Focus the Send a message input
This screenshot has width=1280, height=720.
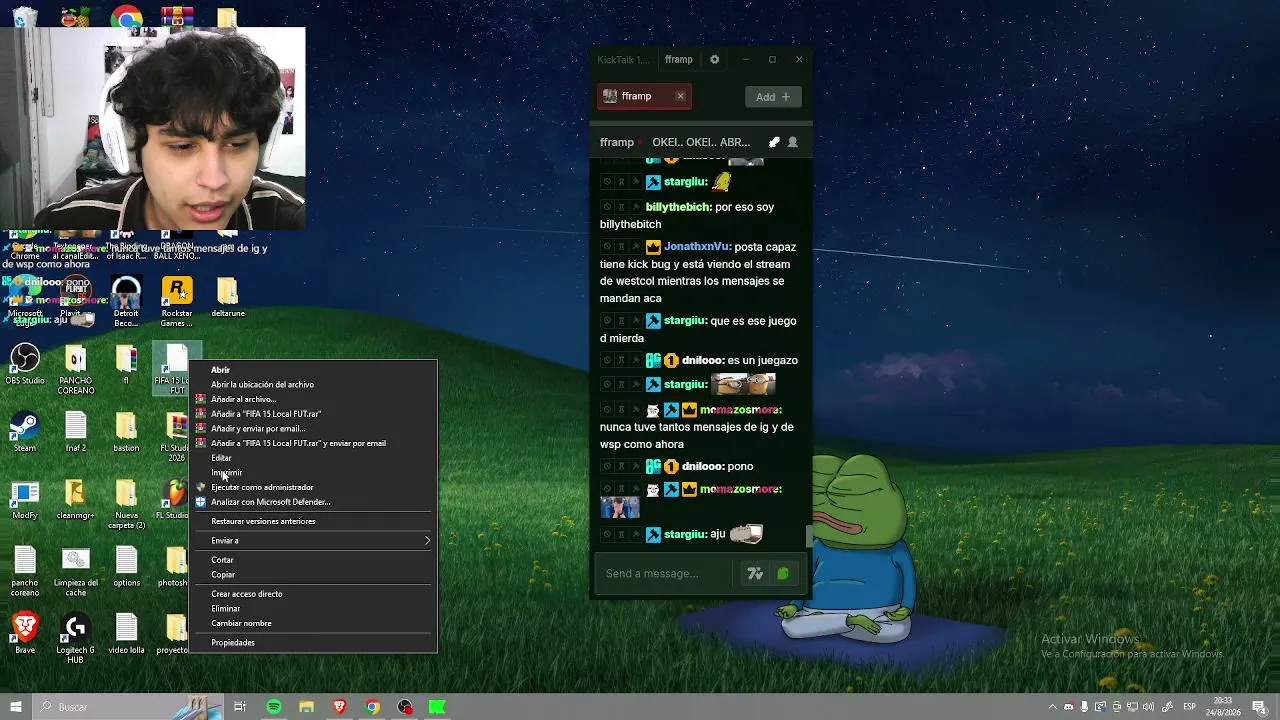pyautogui.click(x=666, y=573)
